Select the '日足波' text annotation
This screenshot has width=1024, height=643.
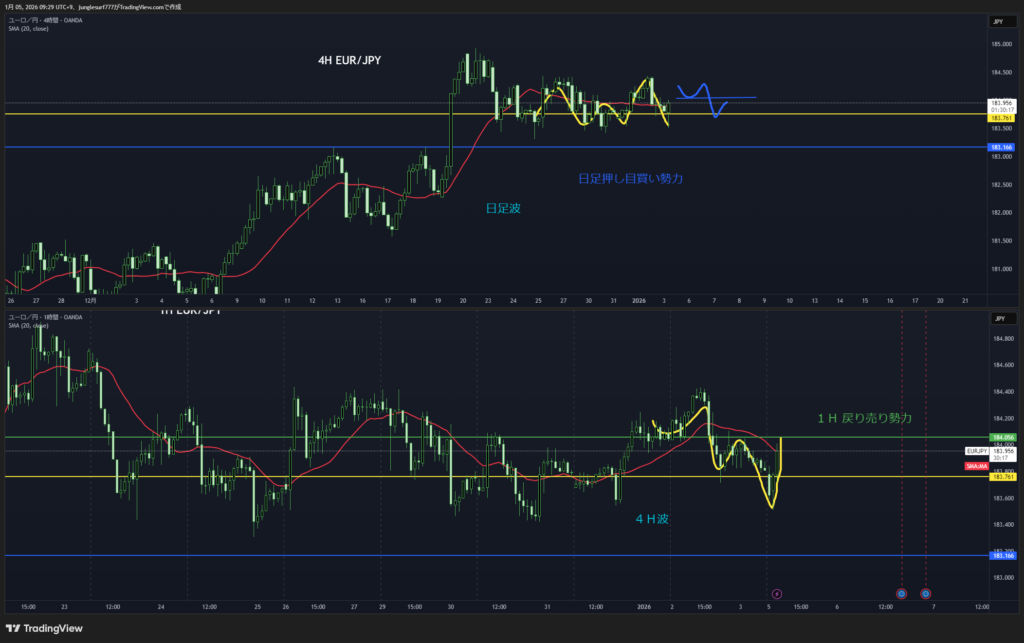click(502, 208)
